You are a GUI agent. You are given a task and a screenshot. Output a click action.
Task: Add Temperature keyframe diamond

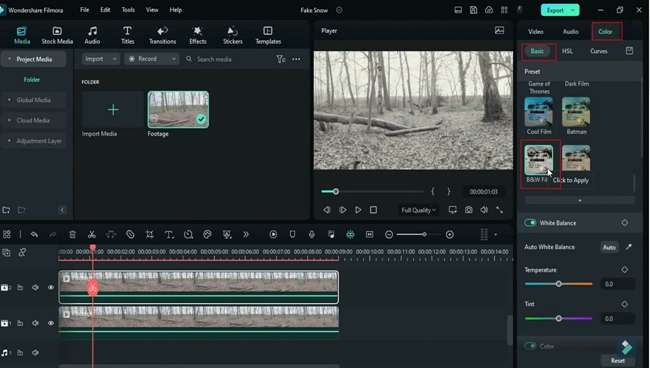pos(624,270)
